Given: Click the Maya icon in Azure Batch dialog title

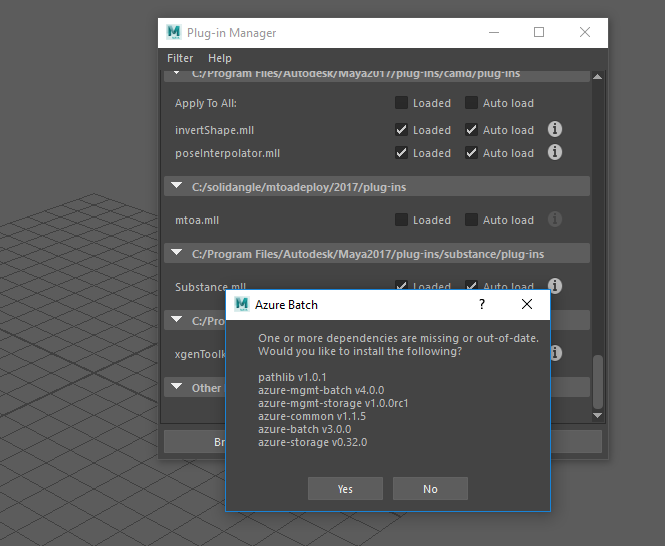Looking at the screenshot, I should coord(242,304).
